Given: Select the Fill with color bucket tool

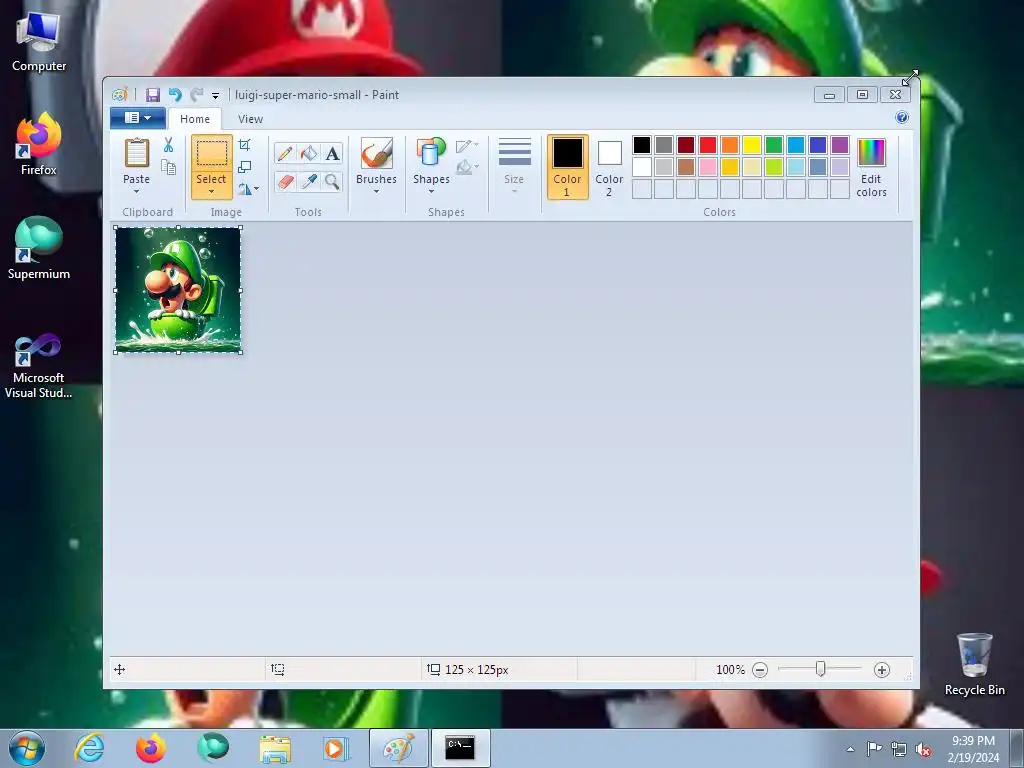Looking at the screenshot, I should click(309, 153).
